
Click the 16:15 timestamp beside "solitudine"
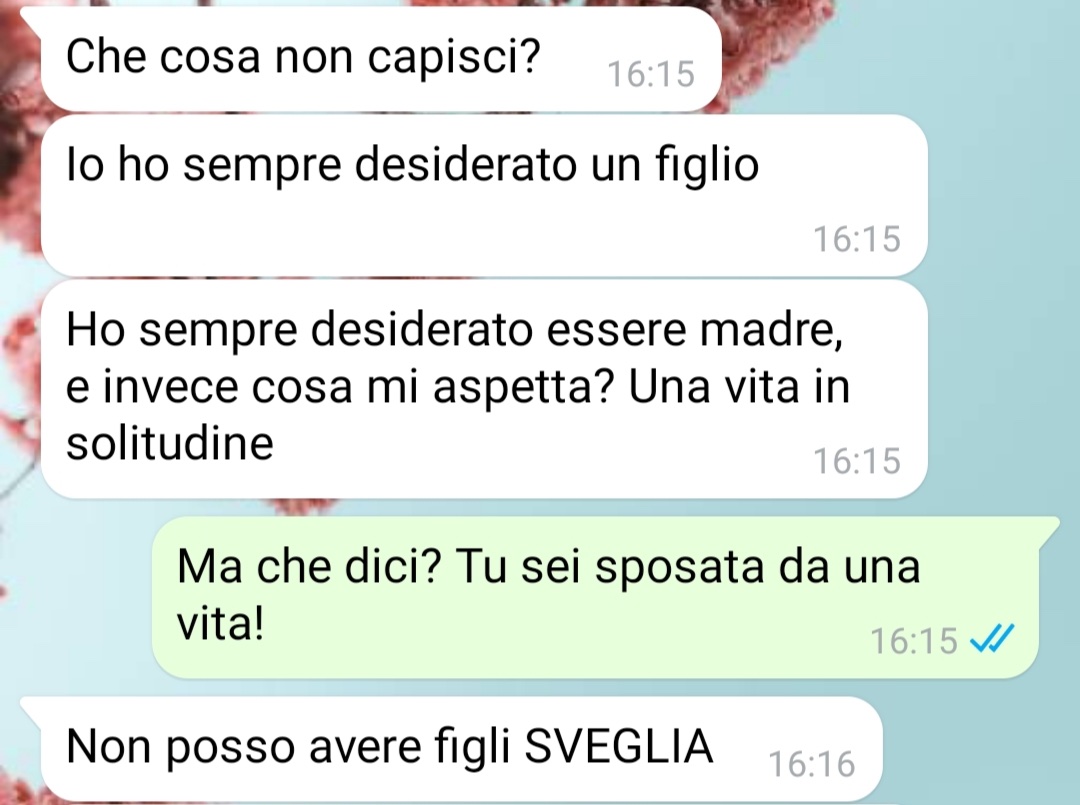point(857,461)
